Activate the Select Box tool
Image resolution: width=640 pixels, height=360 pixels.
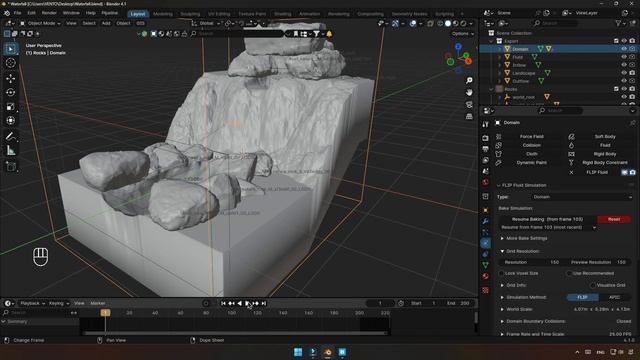click(11, 49)
